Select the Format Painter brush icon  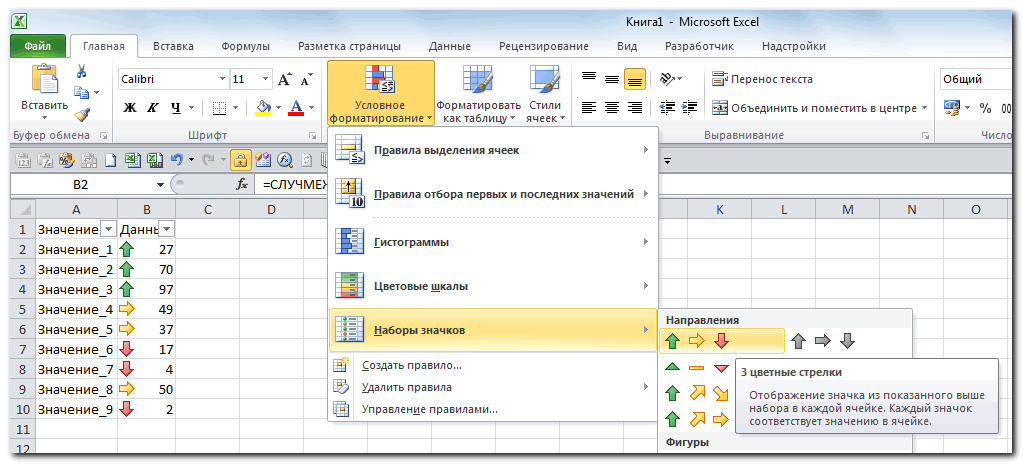[82, 114]
